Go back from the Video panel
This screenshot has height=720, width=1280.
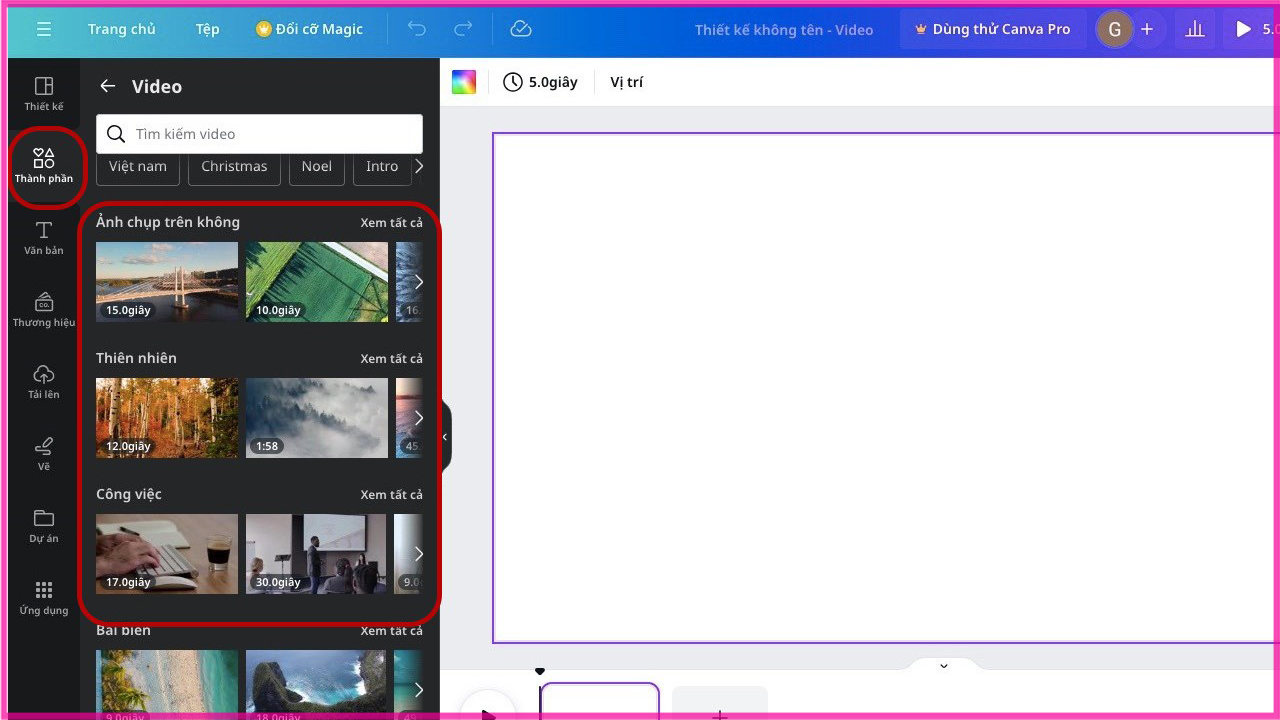point(107,86)
